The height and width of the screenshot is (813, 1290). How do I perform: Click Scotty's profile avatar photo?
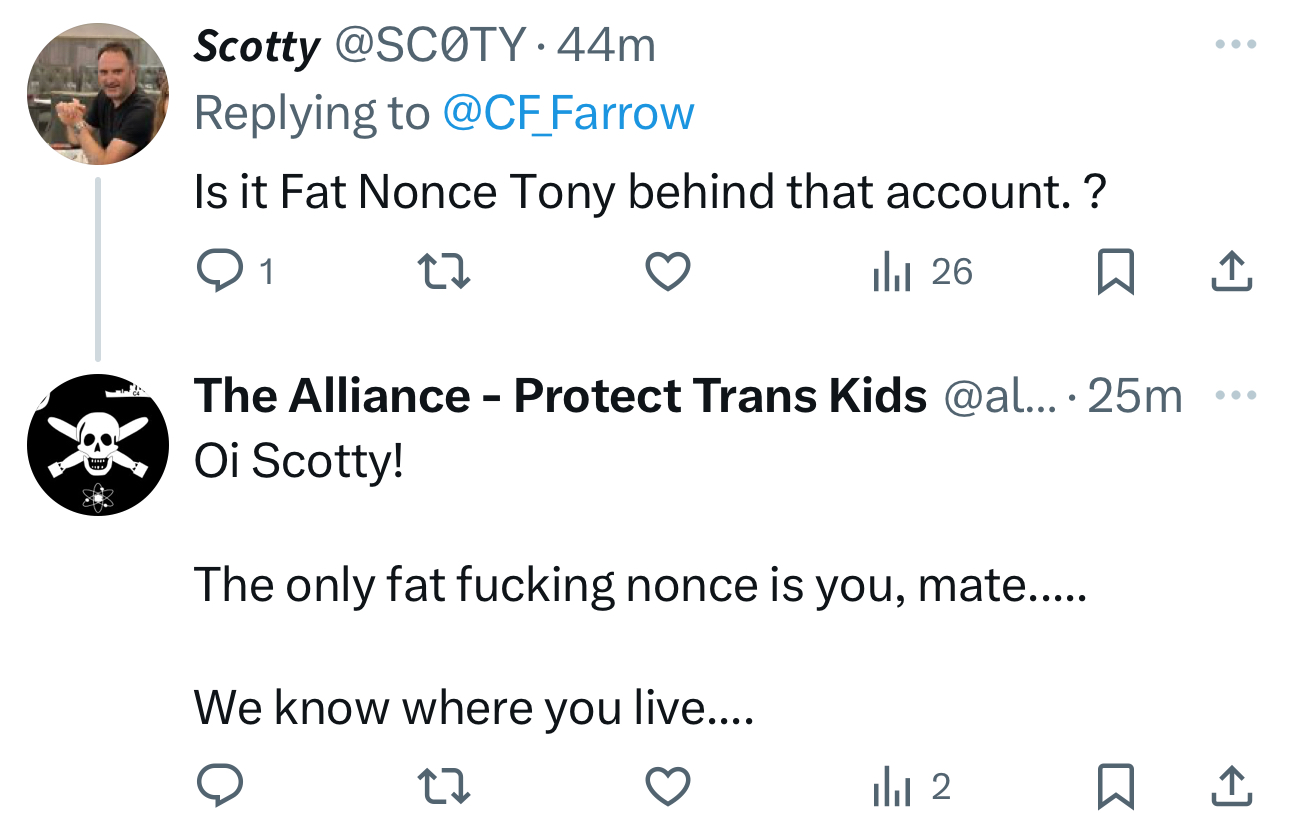pyautogui.click(x=97, y=93)
